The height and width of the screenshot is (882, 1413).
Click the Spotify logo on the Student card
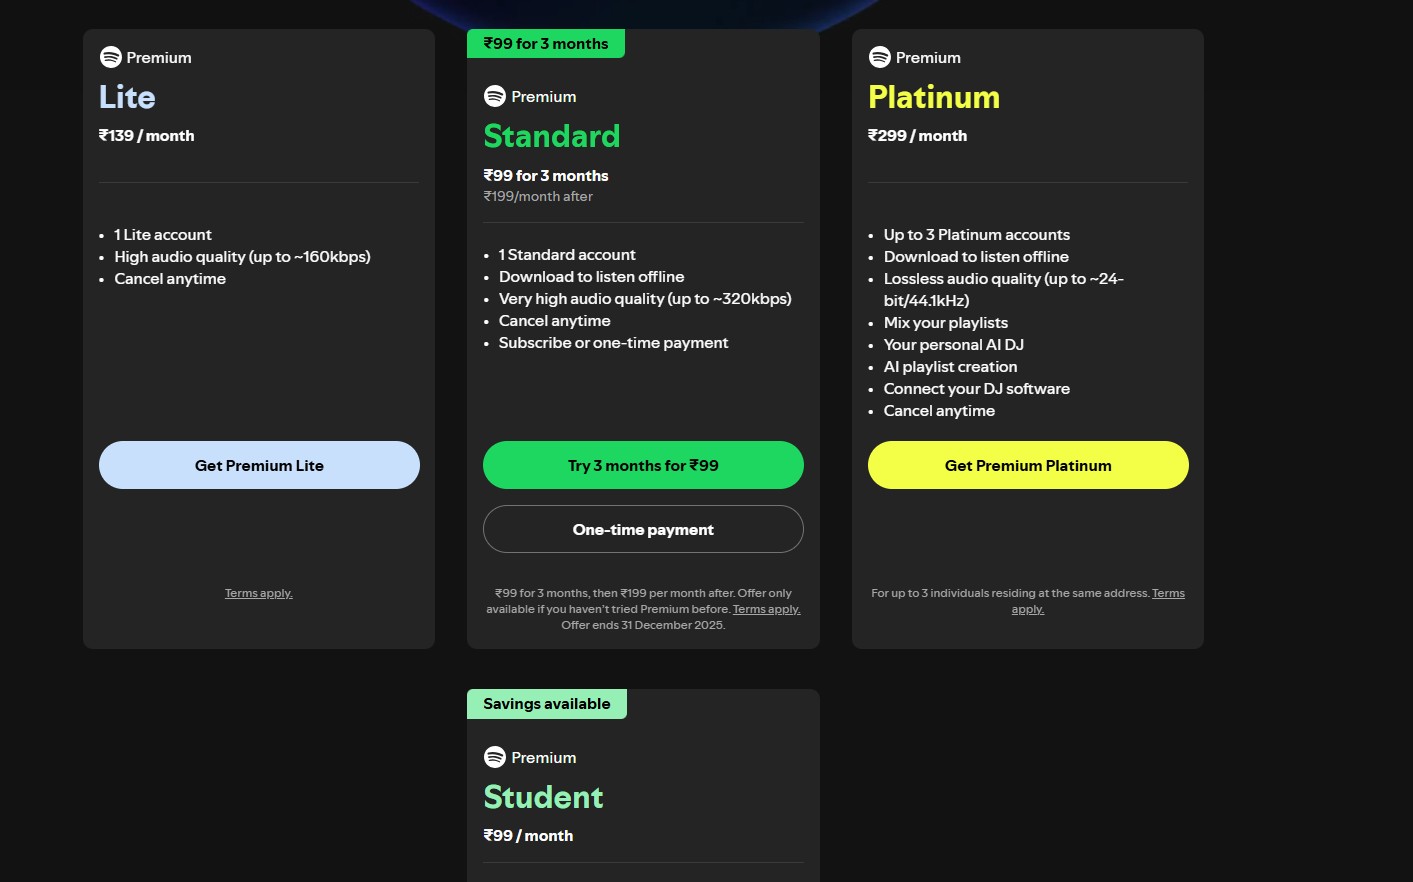point(494,757)
